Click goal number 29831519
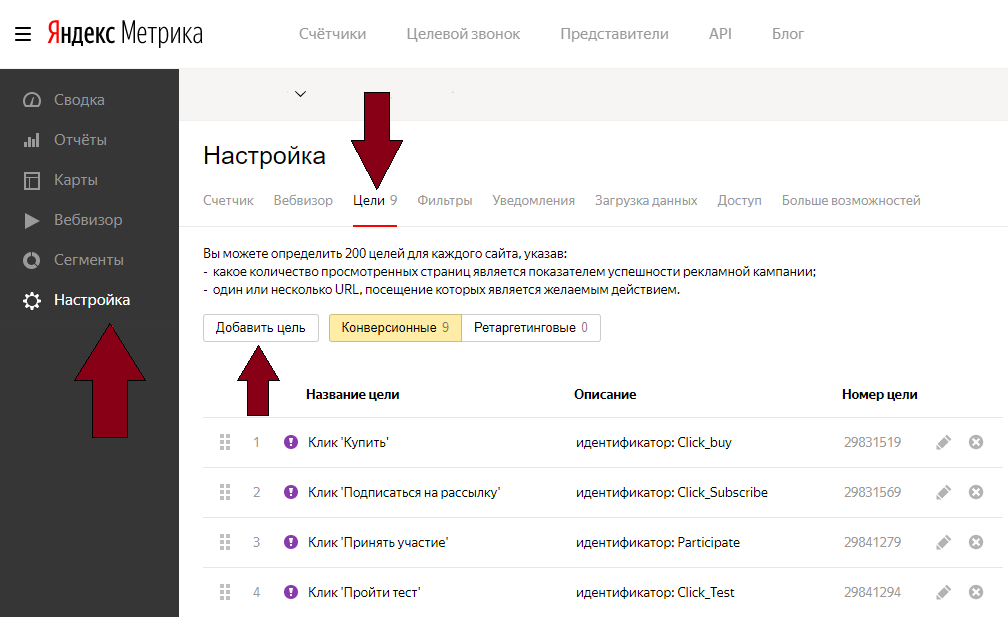Image resolution: width=1008 pixels, height=618 pixels. [872, 442]
